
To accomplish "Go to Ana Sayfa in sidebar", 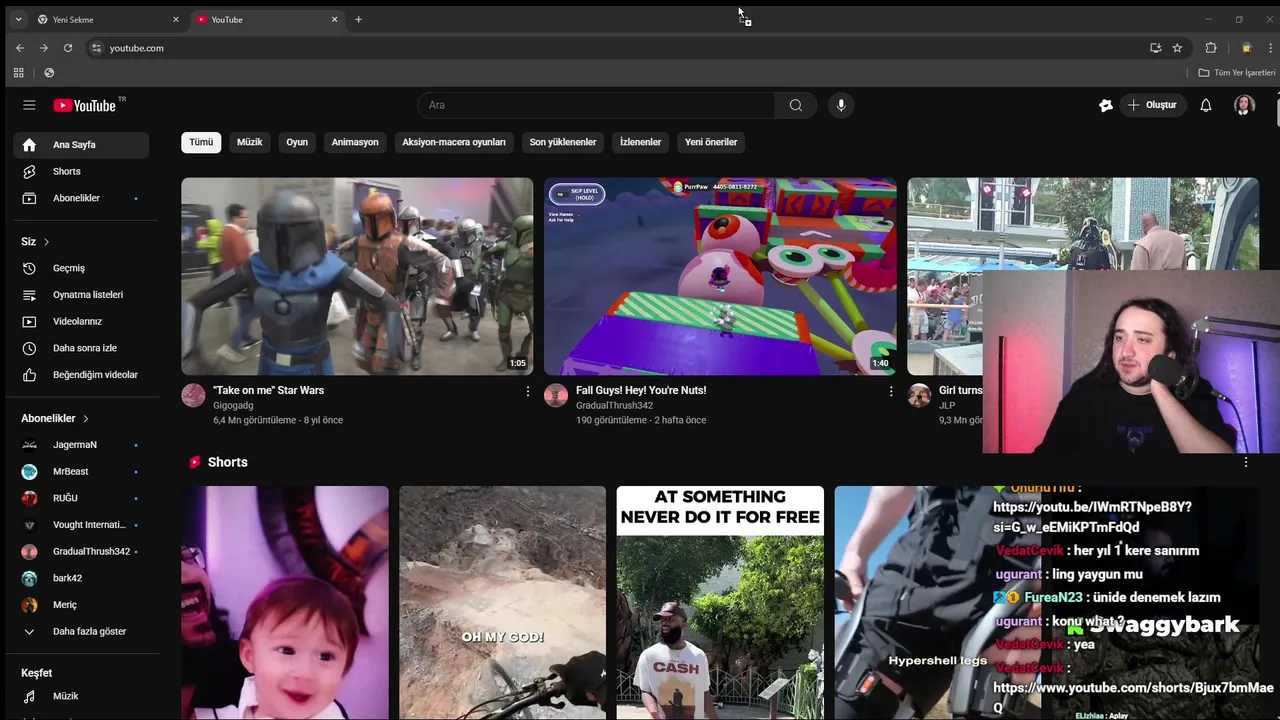I will point(81,145).
